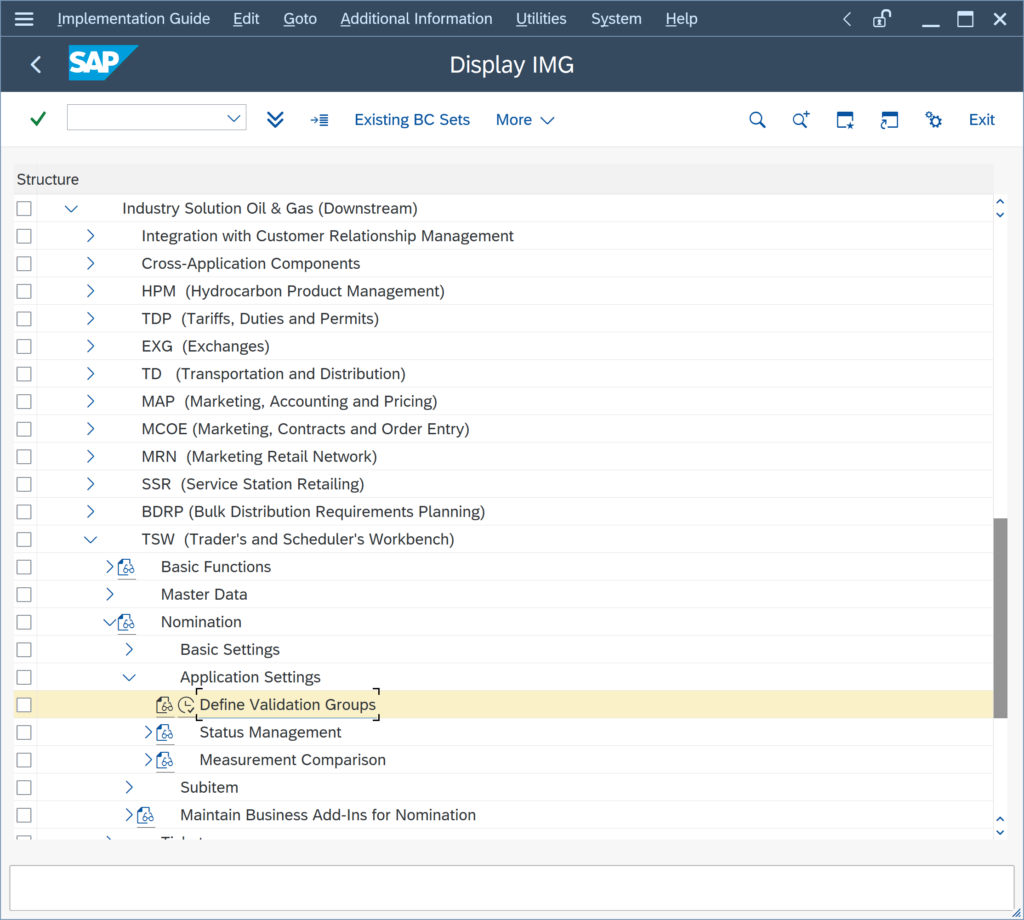Expand MAP (Marketing, Accounting and Pricing)

coord(91,402)
